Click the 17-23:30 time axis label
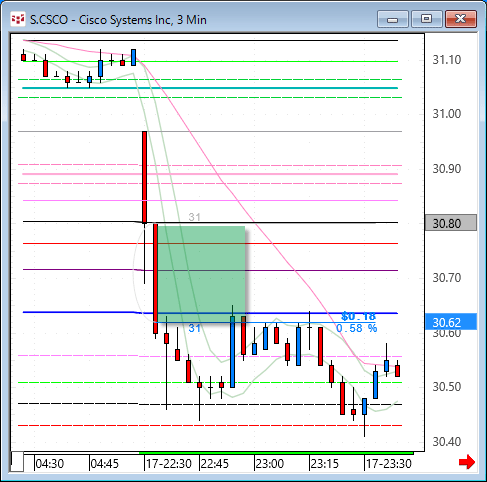 [x=389, y=463]
